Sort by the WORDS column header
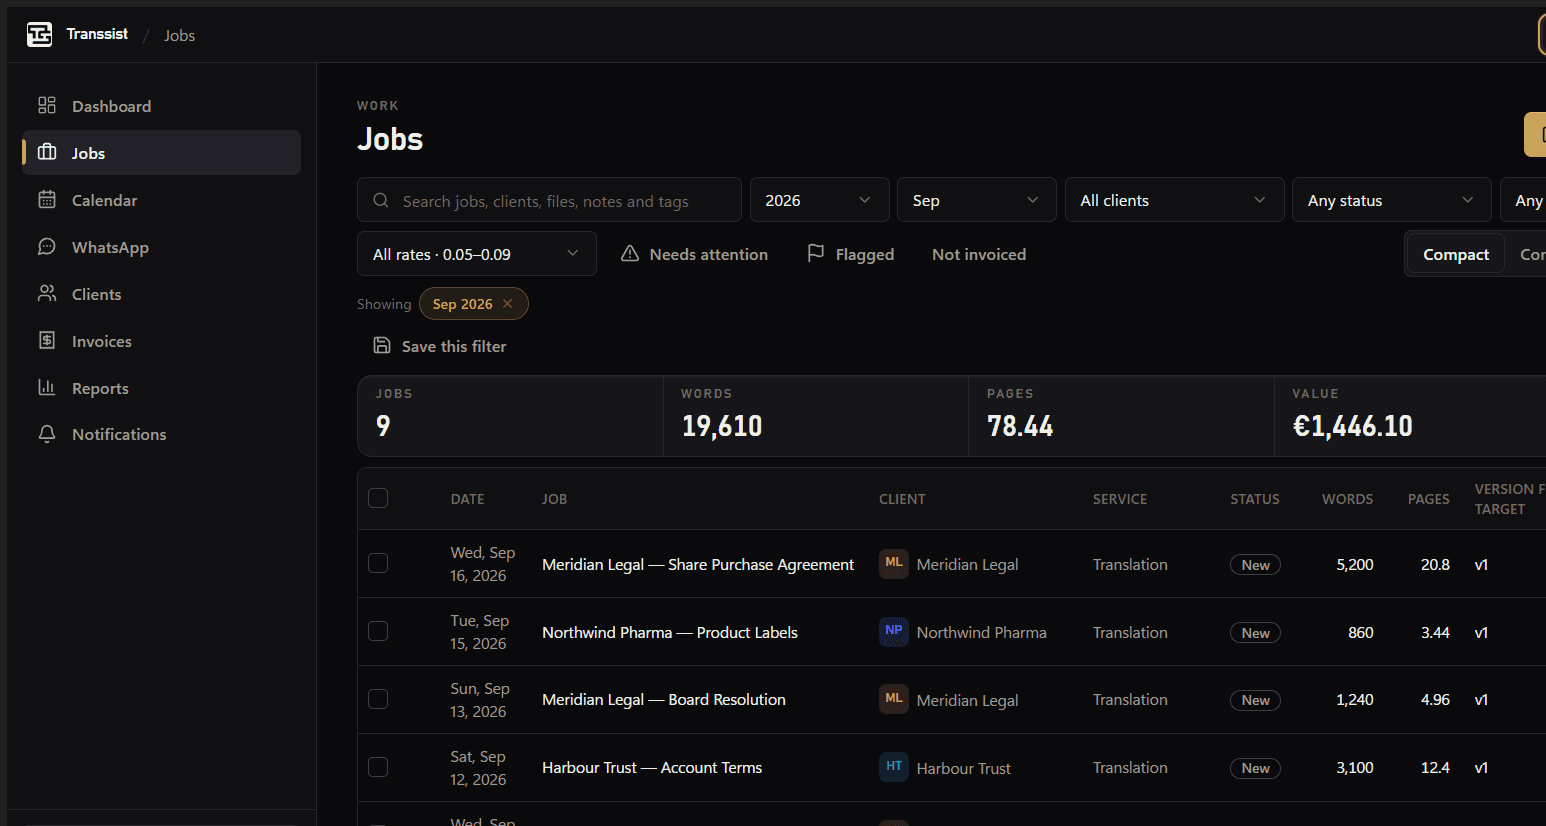1546x826 pixels. click(x=1347, y=499)
